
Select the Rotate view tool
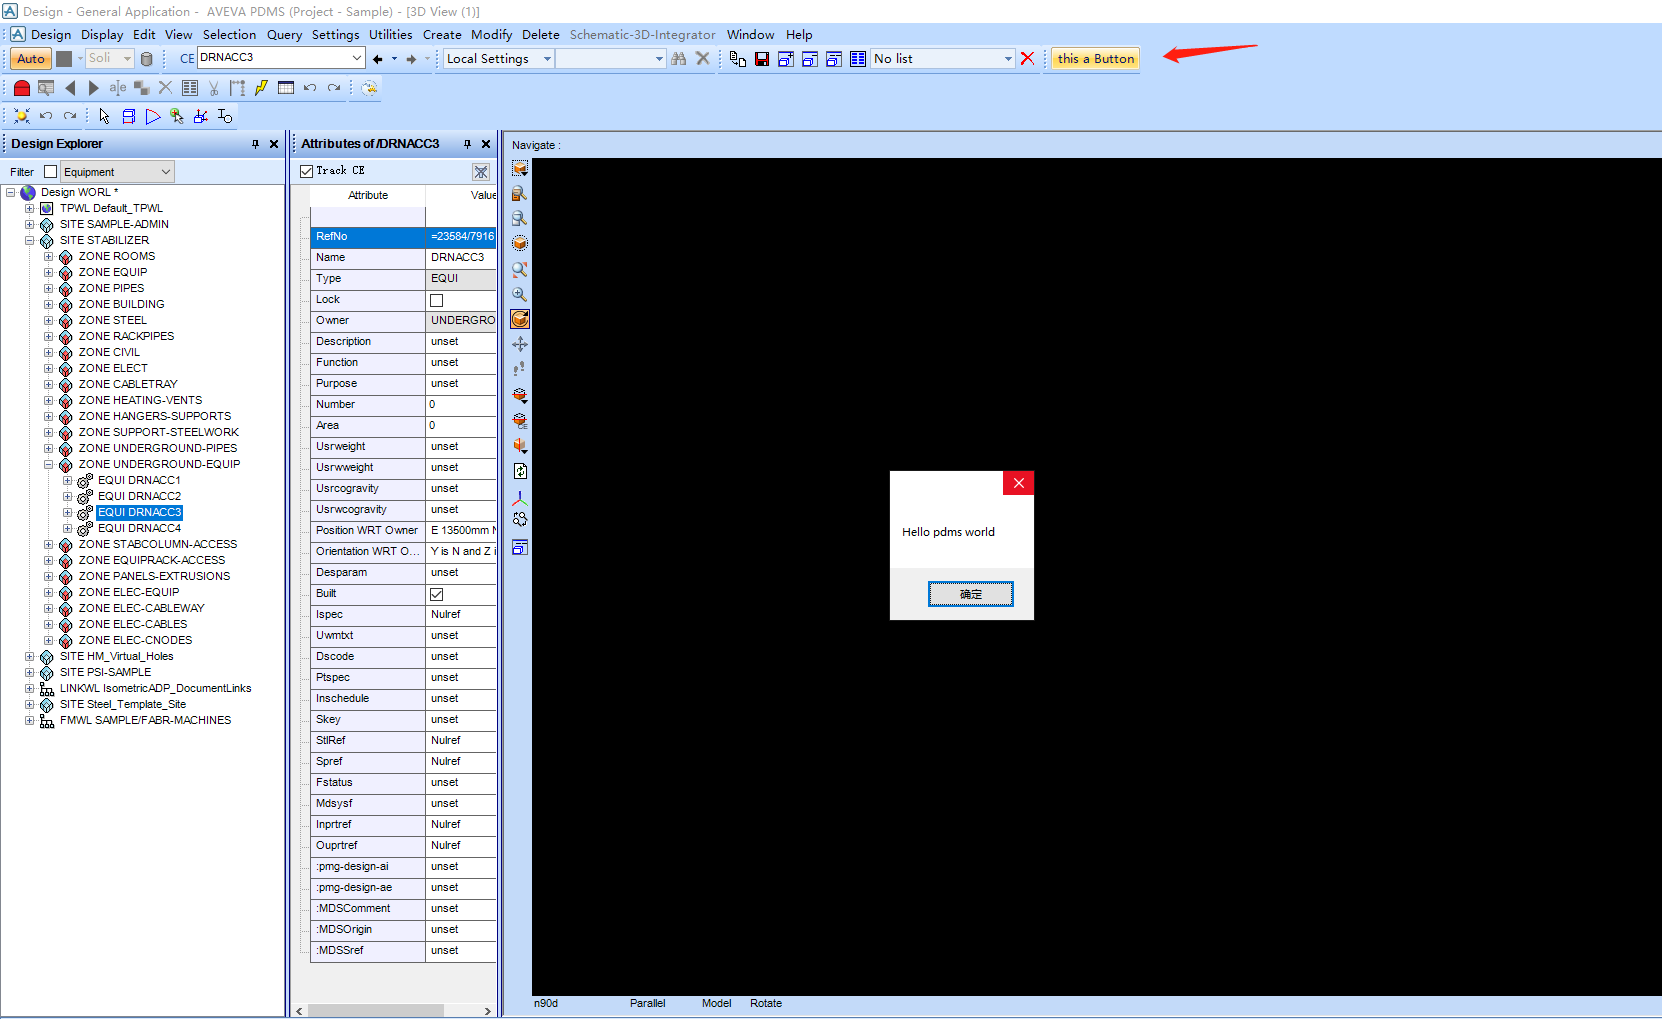[520, 319]
